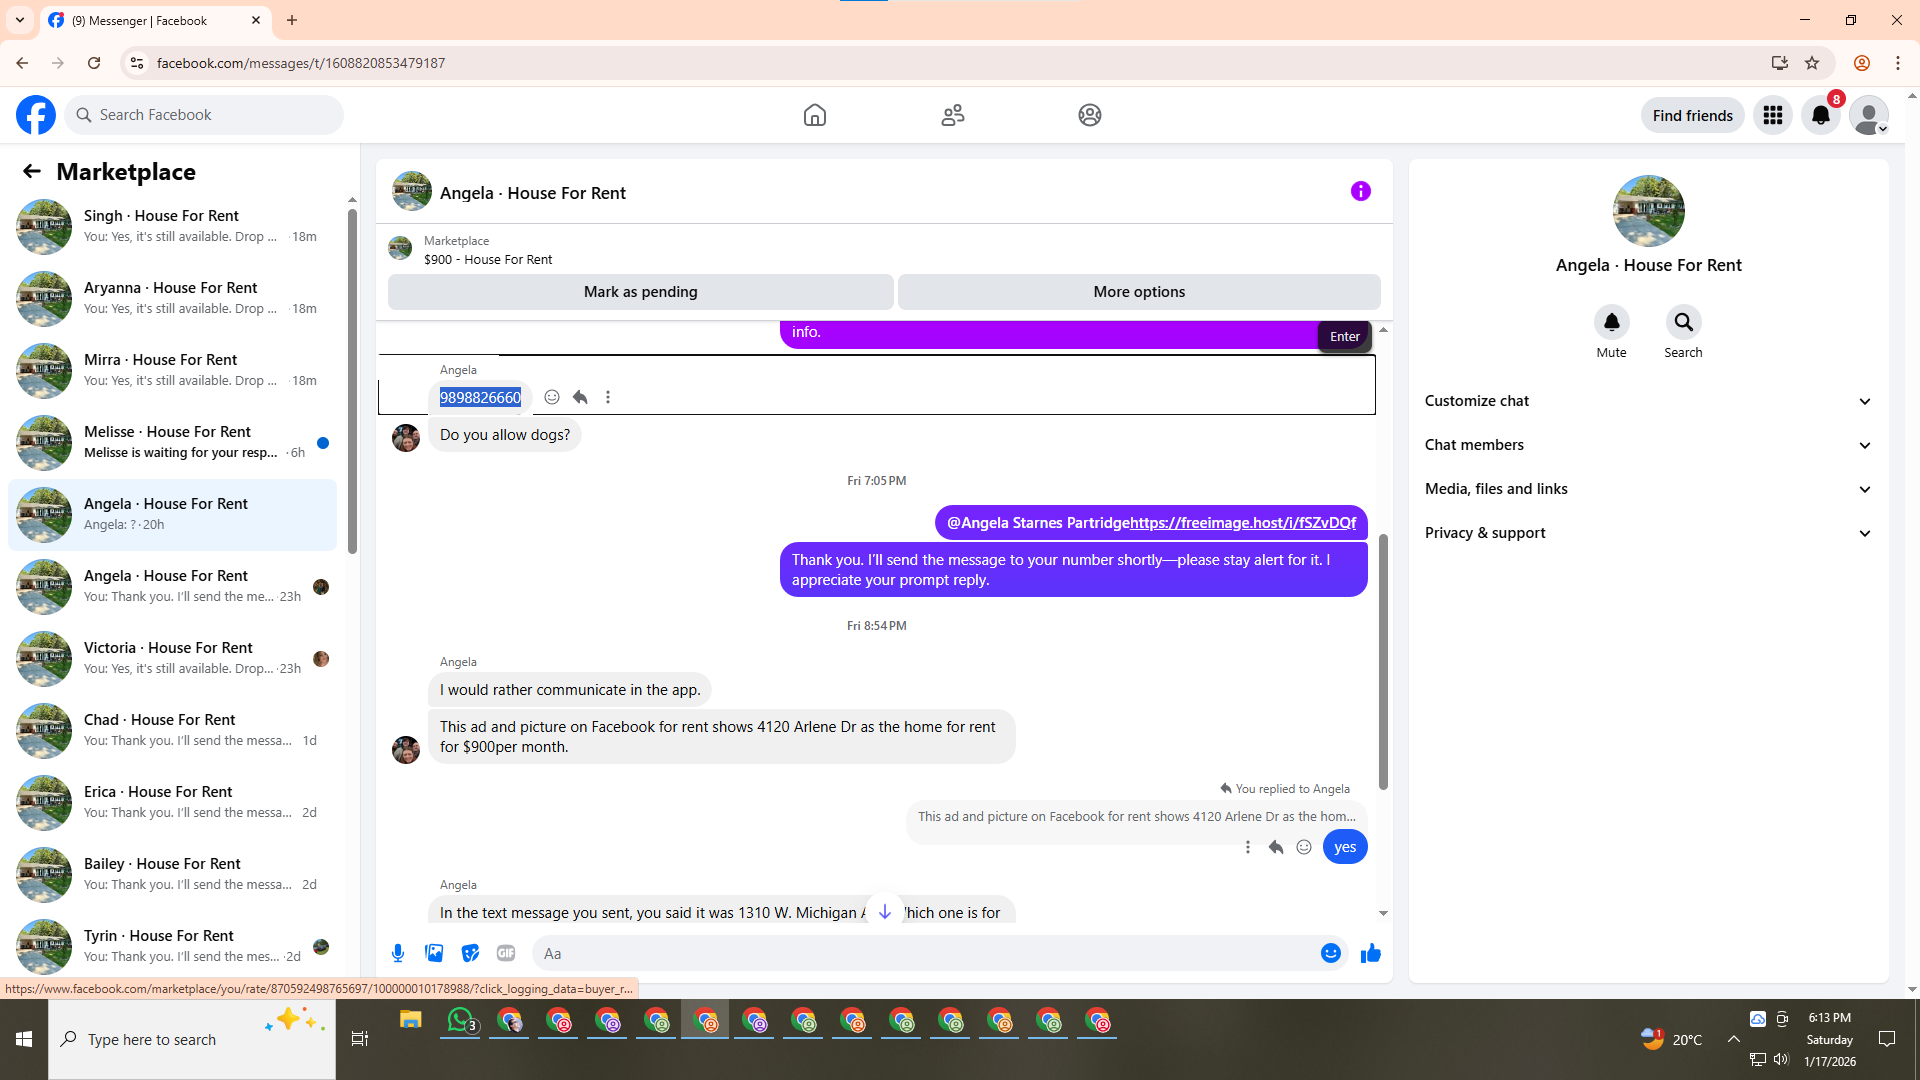Expand Customize chat section
This screenshot has width=1920, height=1080.
coord(1648,401)
